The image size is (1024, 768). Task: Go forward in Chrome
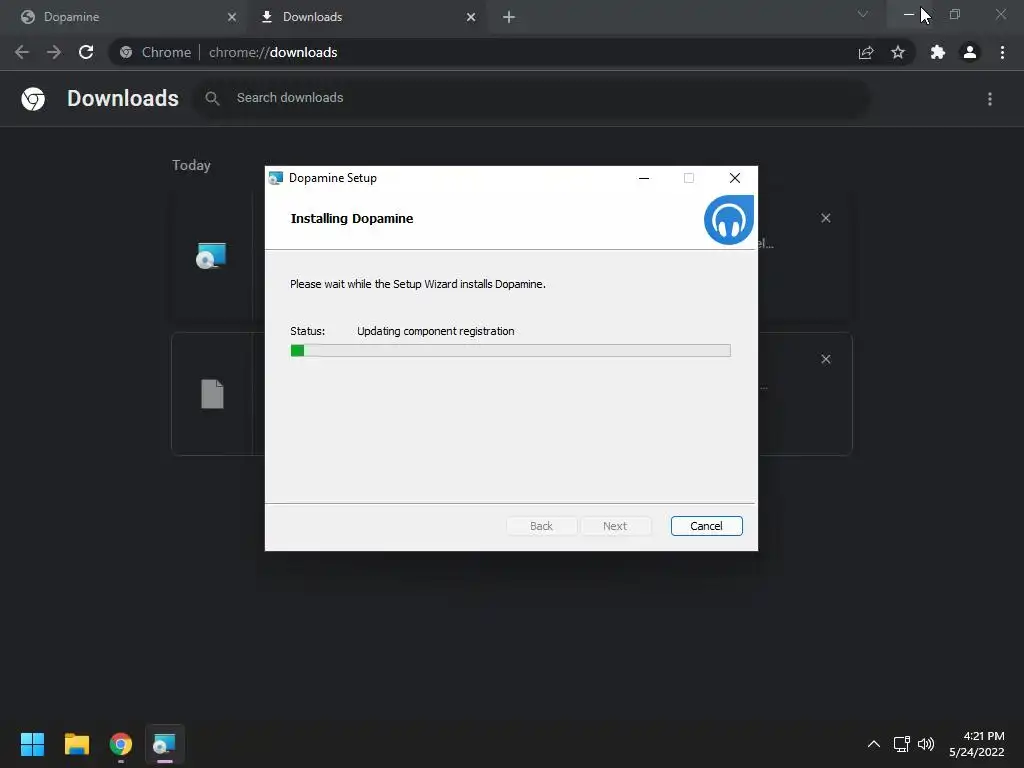(54, 52)
